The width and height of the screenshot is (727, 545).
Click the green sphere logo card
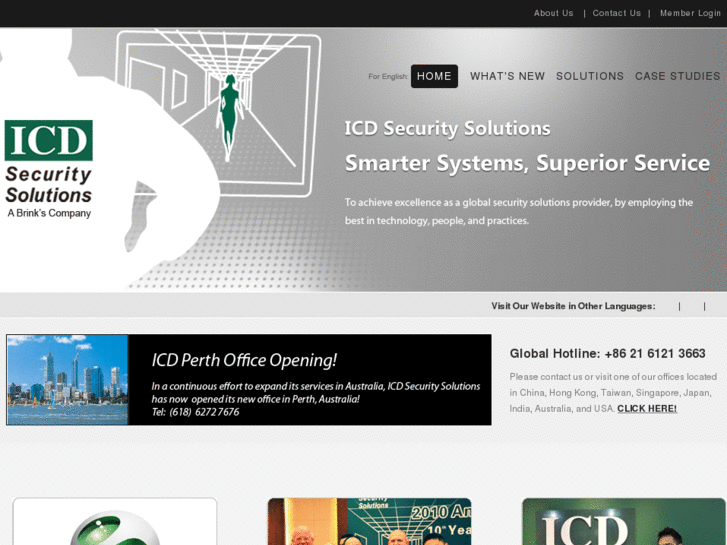(115, 521)
